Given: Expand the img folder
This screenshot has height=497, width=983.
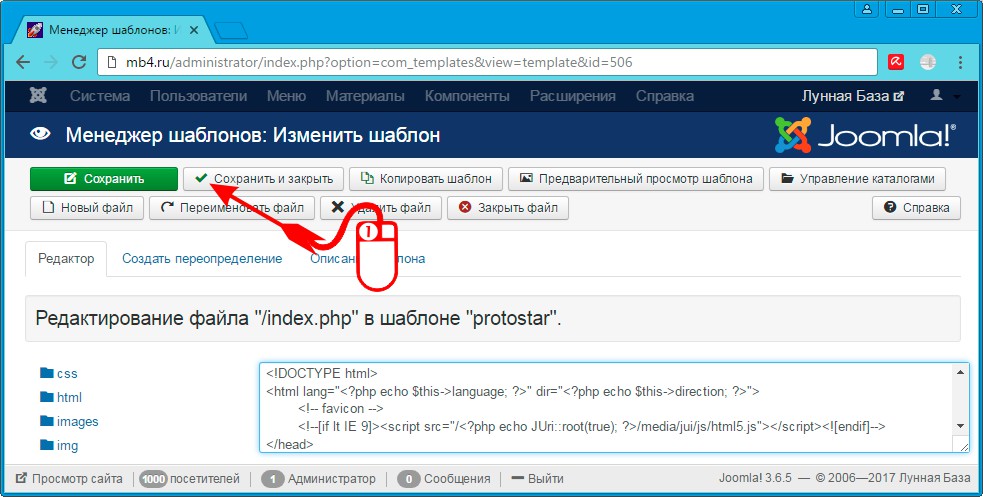Looking at the screenshot, I should pyautogui.click(x=59, y=446).
